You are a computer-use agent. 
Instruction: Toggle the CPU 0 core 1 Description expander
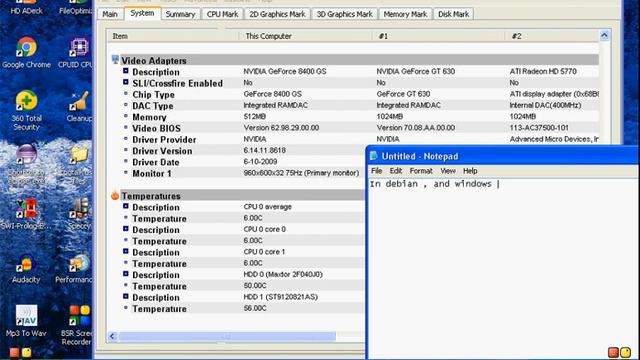click(126, 251)
